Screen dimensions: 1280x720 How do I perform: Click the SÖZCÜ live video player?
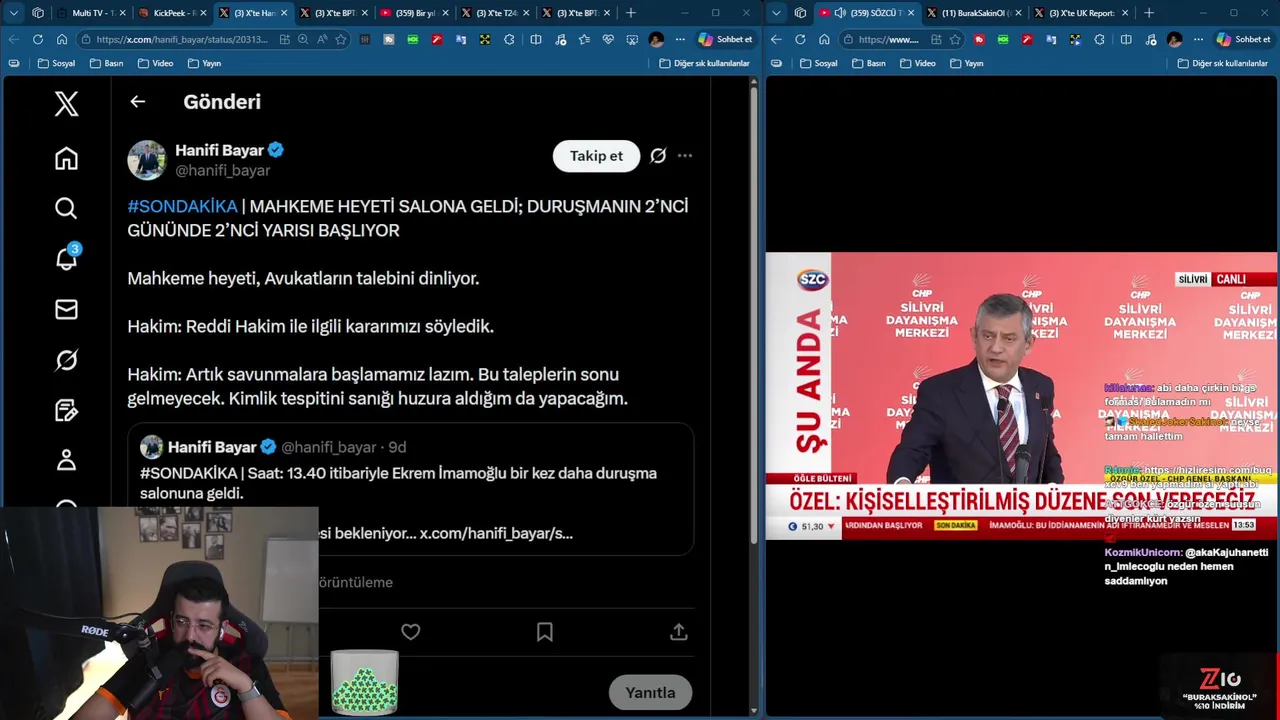1021,396
